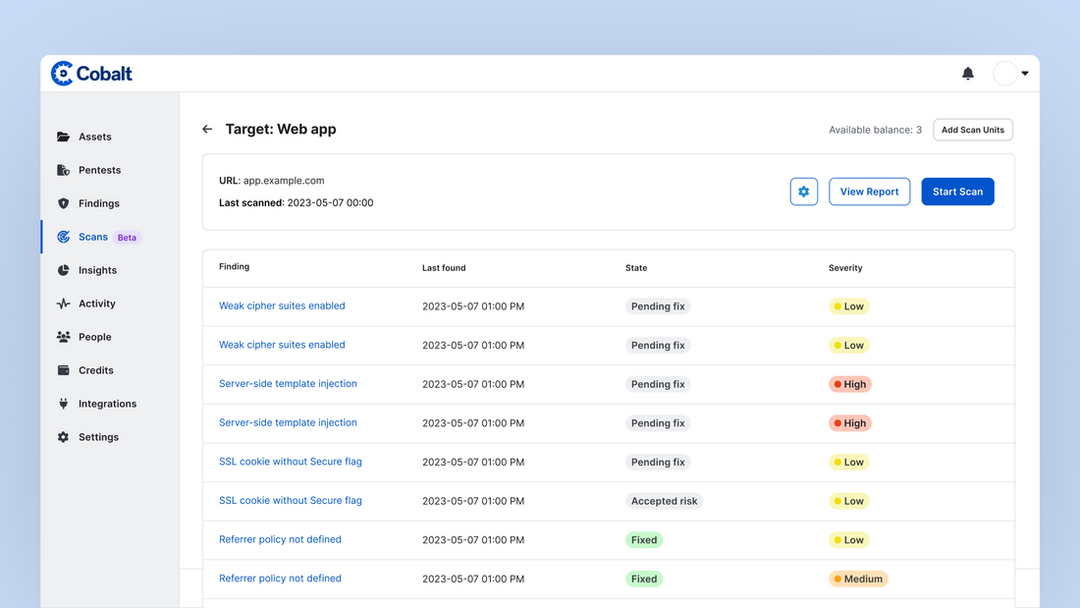Open scan settings gear icon
The image size is (1080, 608).
tap(803, 192)
